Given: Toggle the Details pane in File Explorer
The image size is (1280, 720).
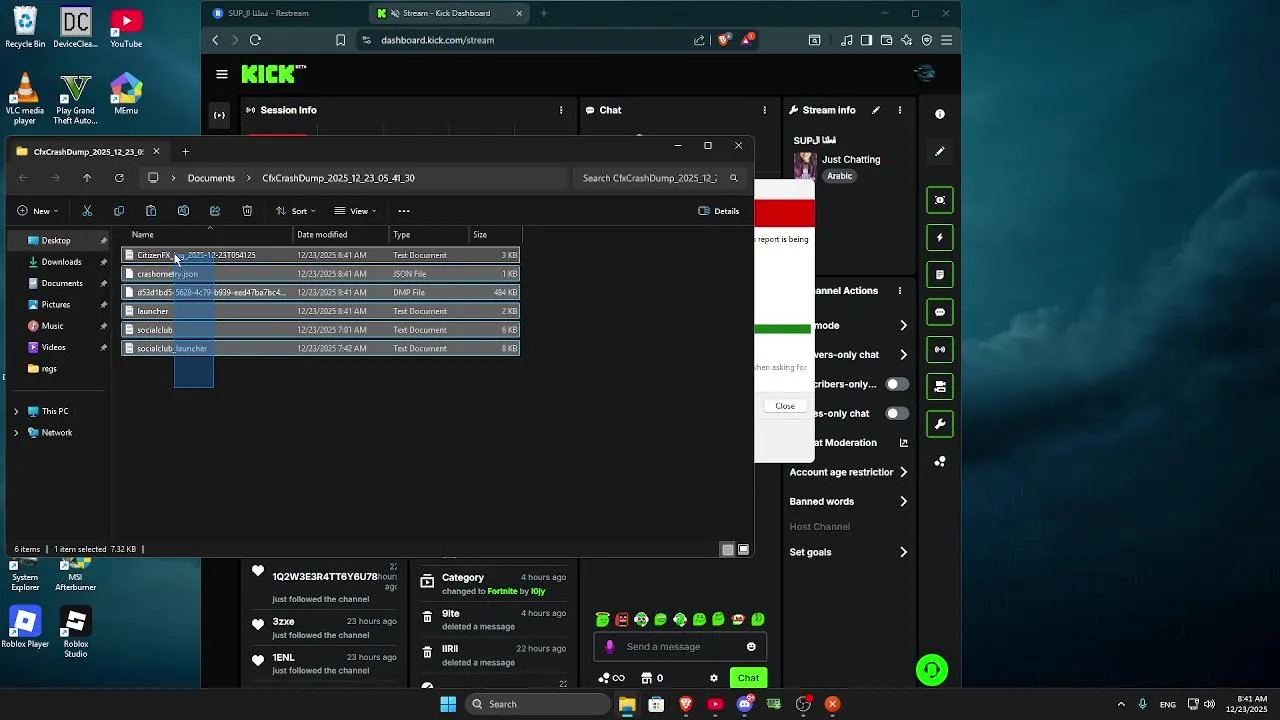Looking at the screenshot, I should [x=719, y=211].
